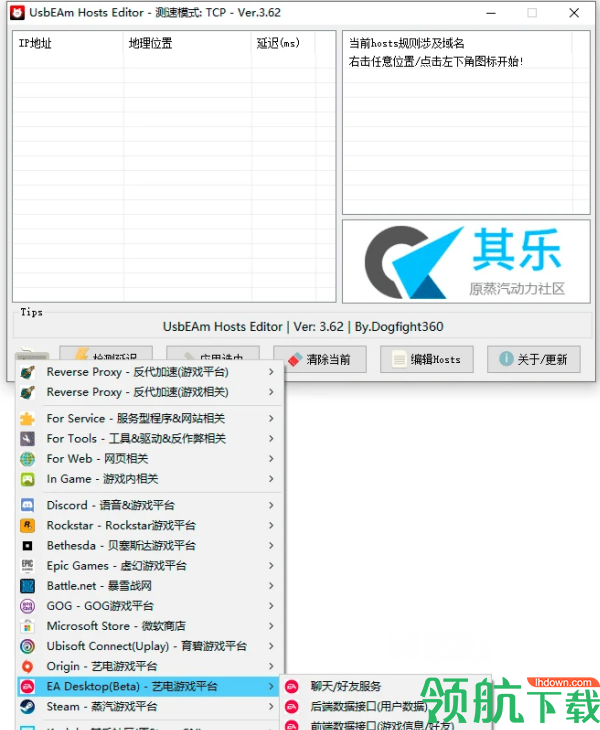Click the Origin orange logo icon
600x730 pixels.
coord(27,666)
